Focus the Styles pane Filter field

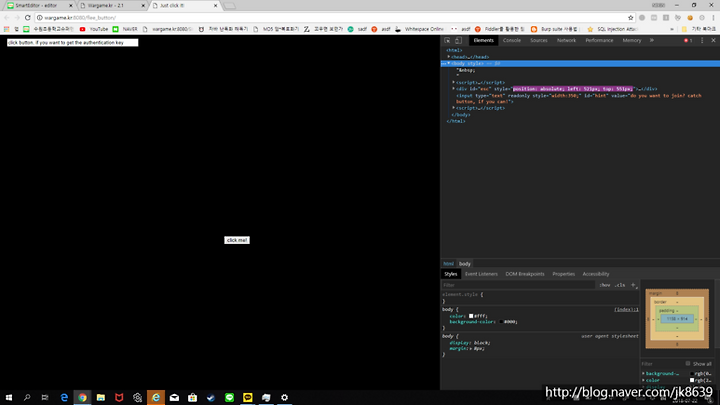(x=518, y=285)
